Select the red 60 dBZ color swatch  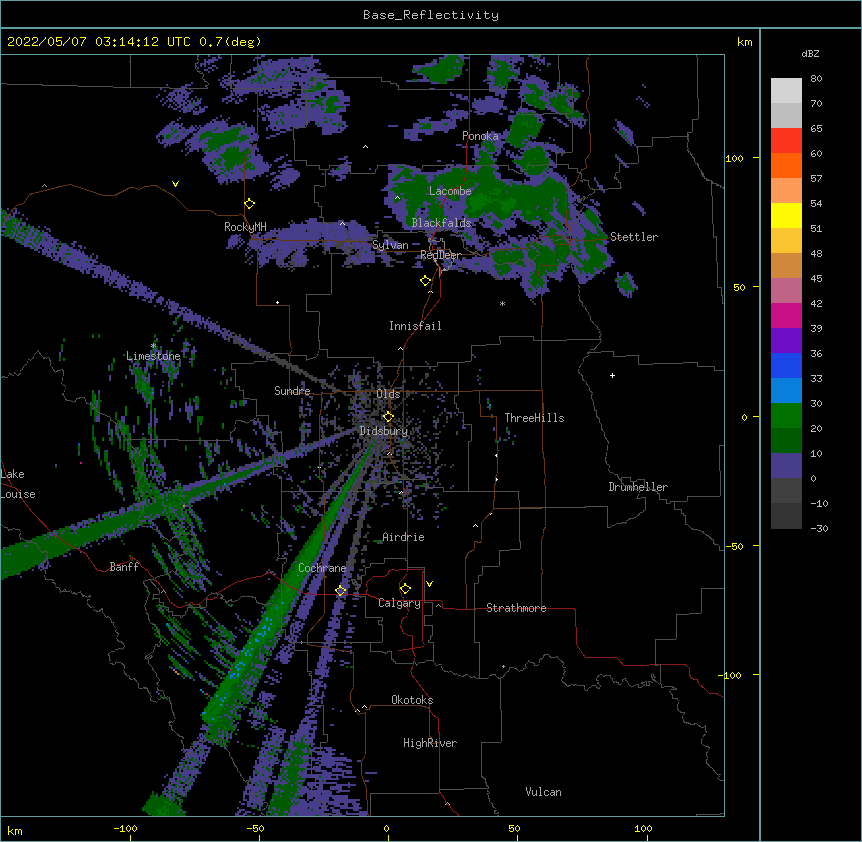(x=786, y=141)
